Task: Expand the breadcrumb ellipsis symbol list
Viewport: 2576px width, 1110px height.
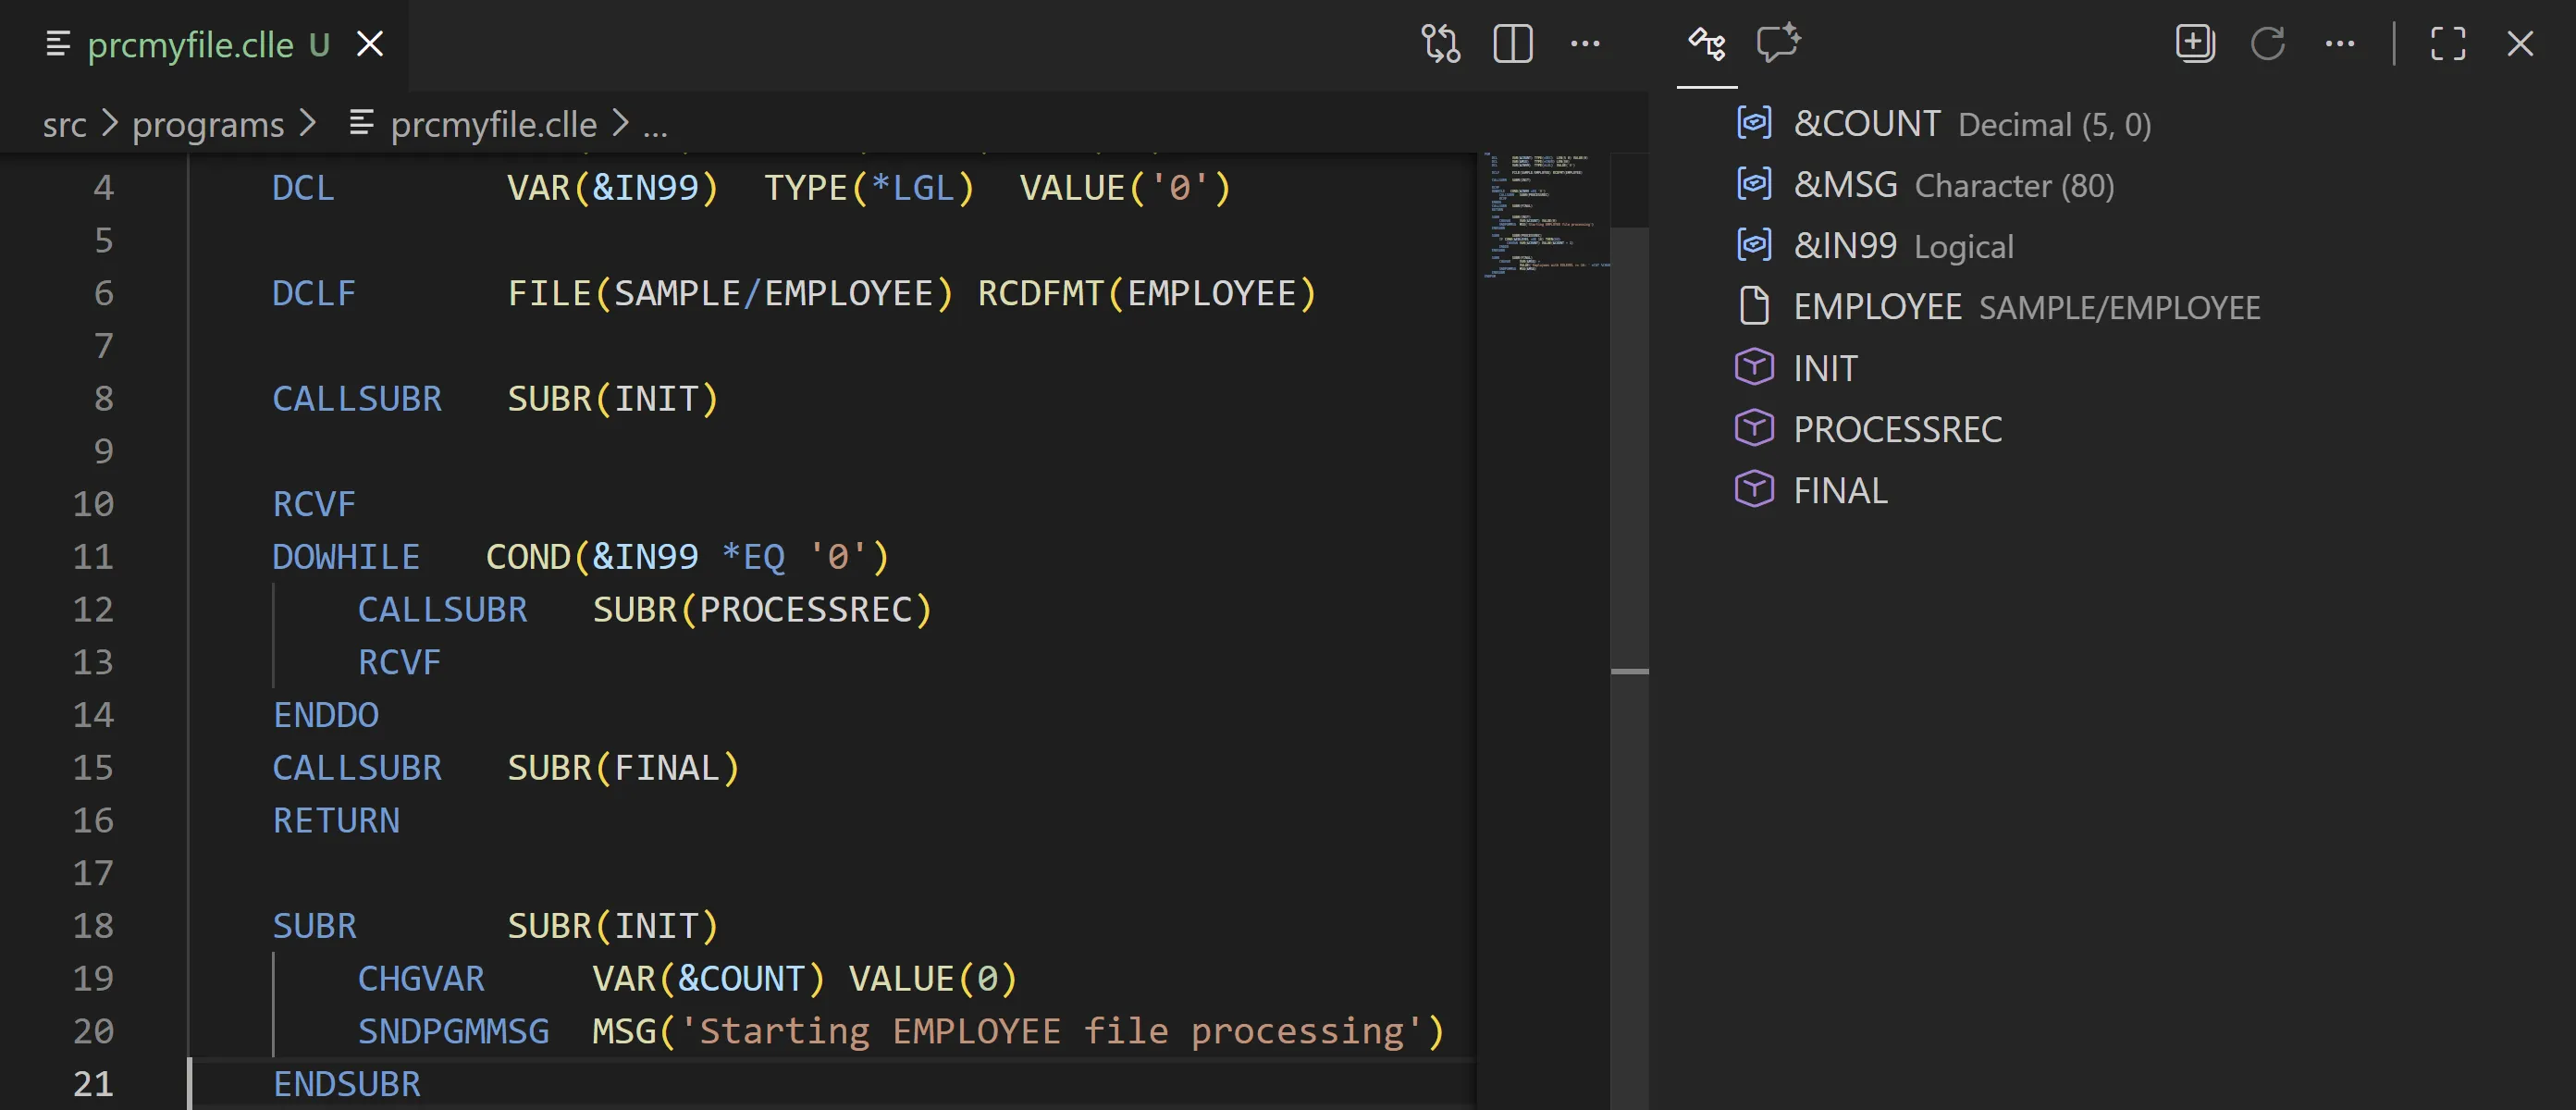Action: pyautogui.click(x=655, y=125)
